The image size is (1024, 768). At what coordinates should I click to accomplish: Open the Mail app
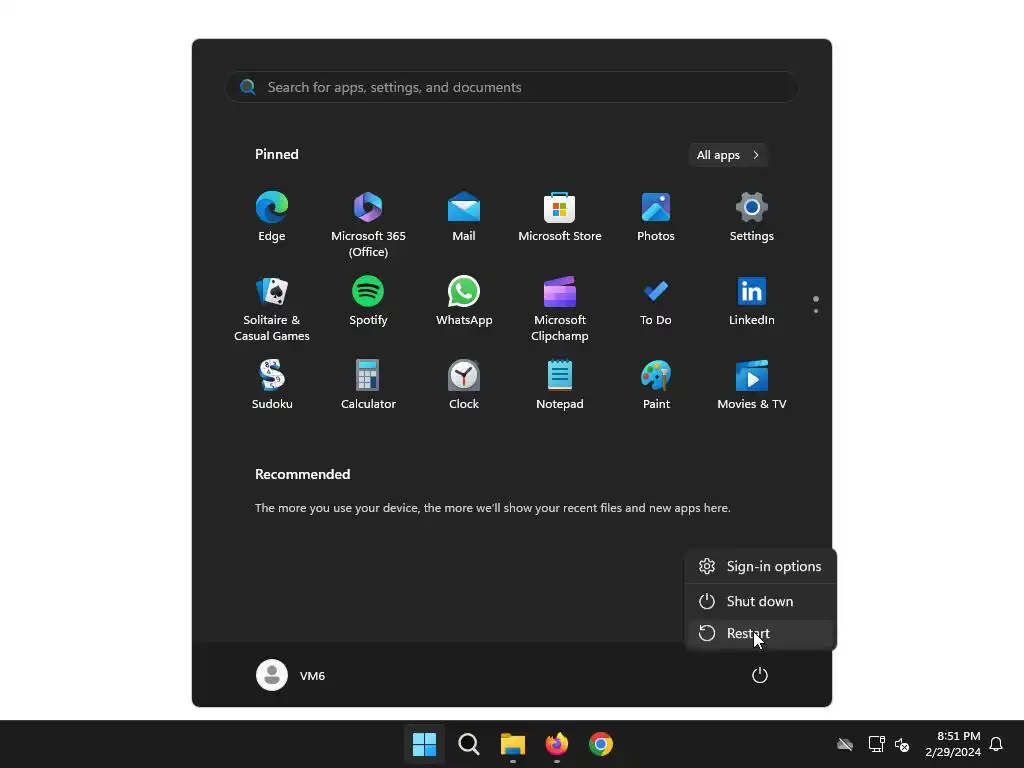coord(464,217)
